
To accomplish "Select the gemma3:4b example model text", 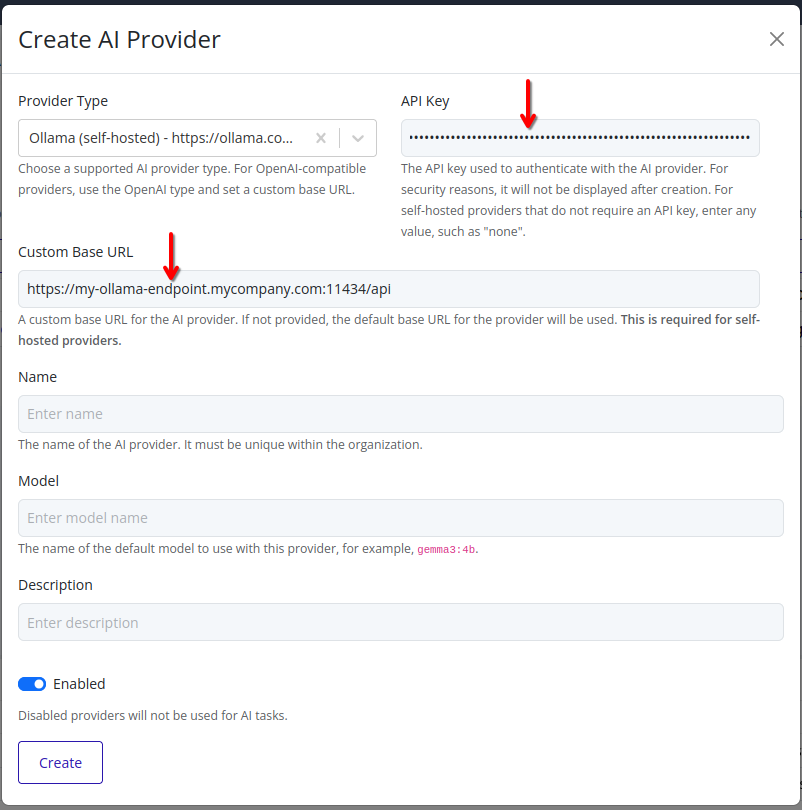I will pos(447,550).
